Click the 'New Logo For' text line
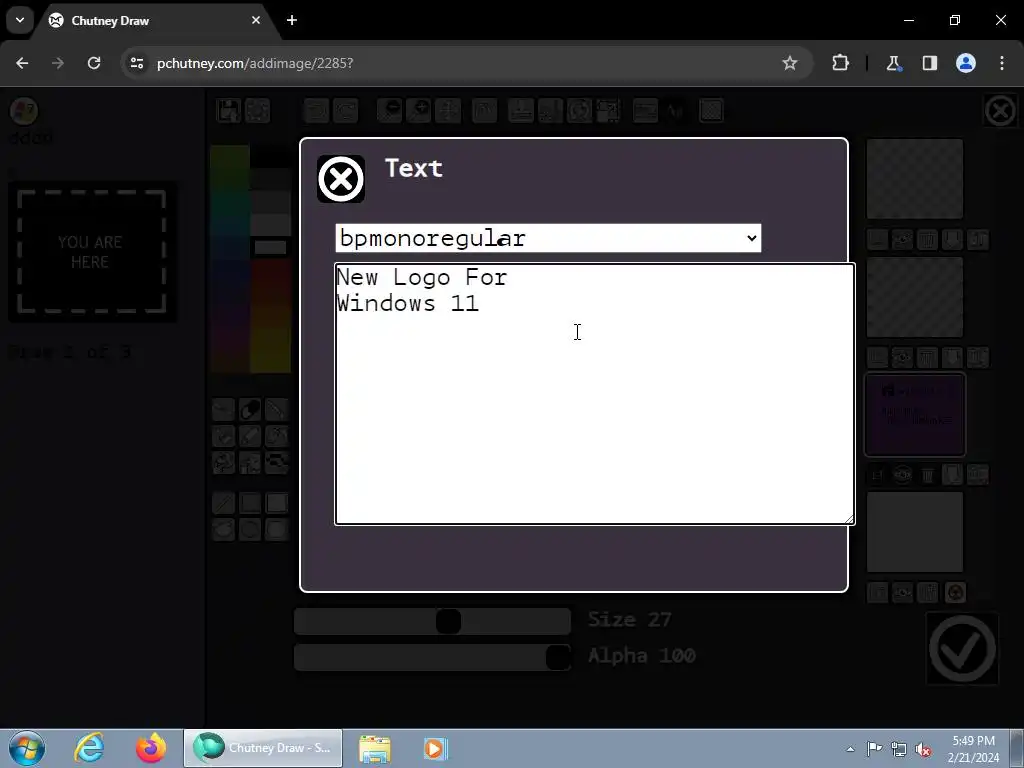 coord(422,278)
